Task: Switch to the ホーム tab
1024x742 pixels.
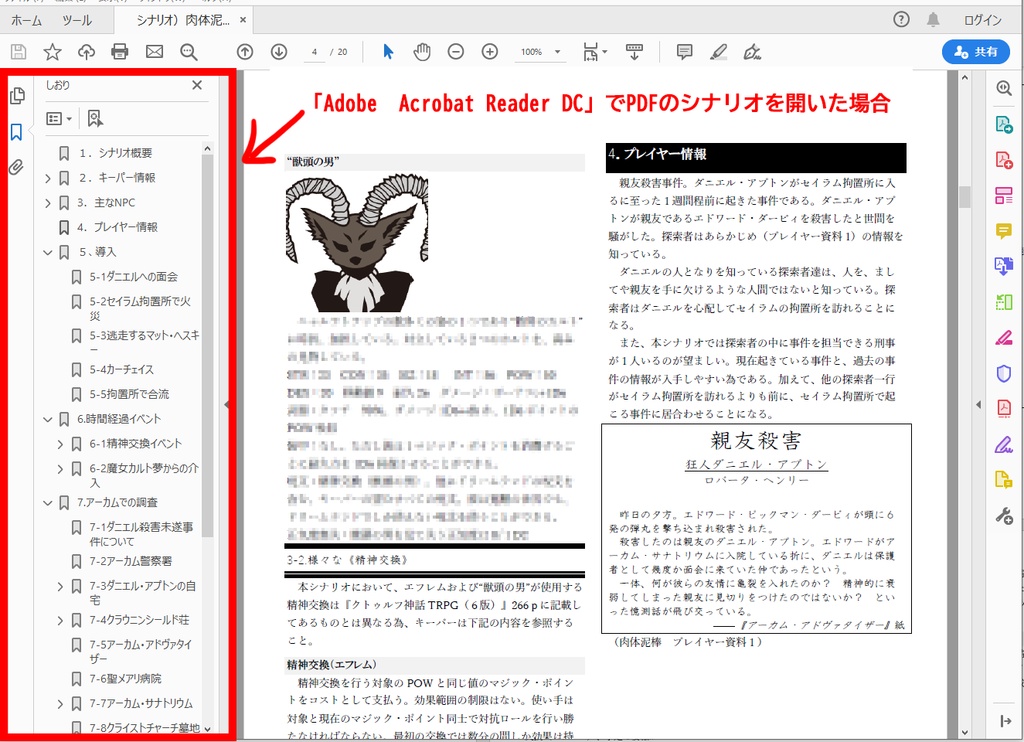Action: (26, 20)
